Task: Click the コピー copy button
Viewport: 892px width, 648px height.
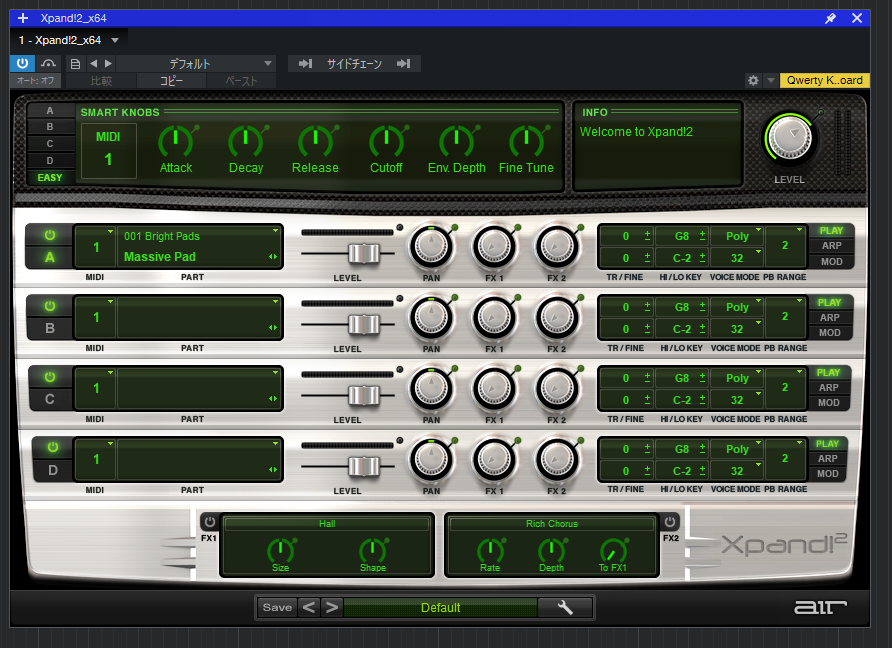Action: point(171,81)
